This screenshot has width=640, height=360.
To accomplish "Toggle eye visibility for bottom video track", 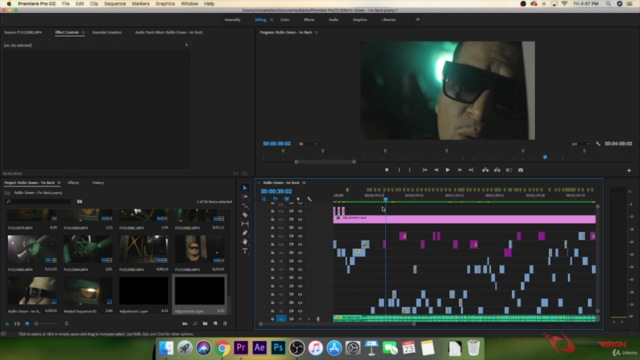I will (300, 311).
